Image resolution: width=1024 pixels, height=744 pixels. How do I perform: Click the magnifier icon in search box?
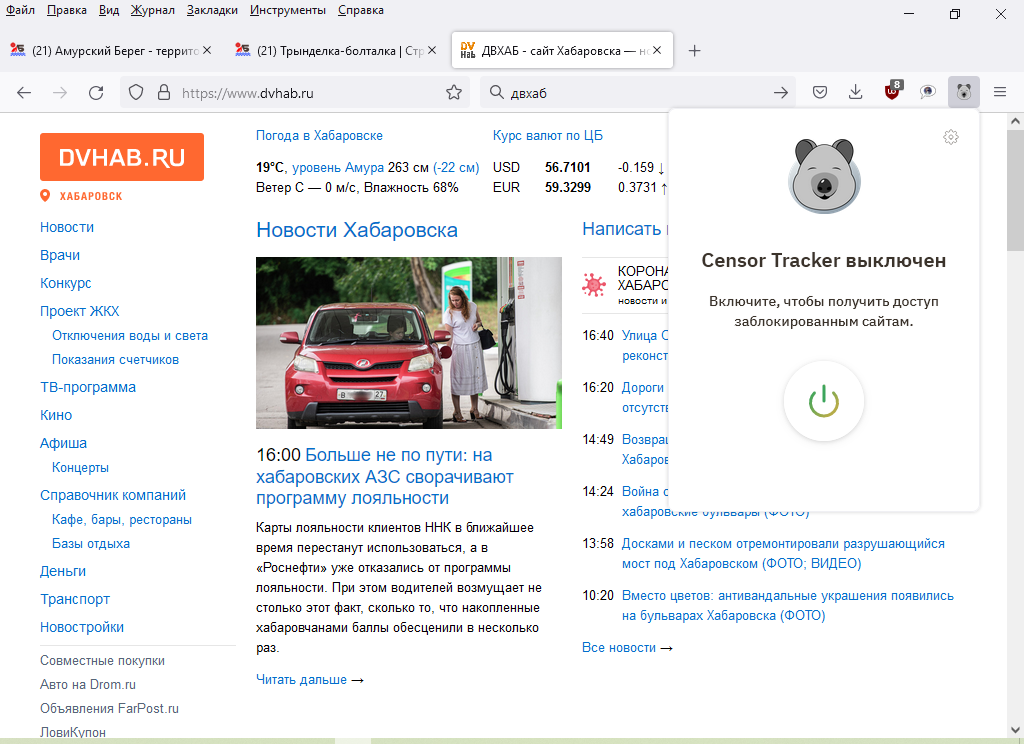tap(496, 93)
